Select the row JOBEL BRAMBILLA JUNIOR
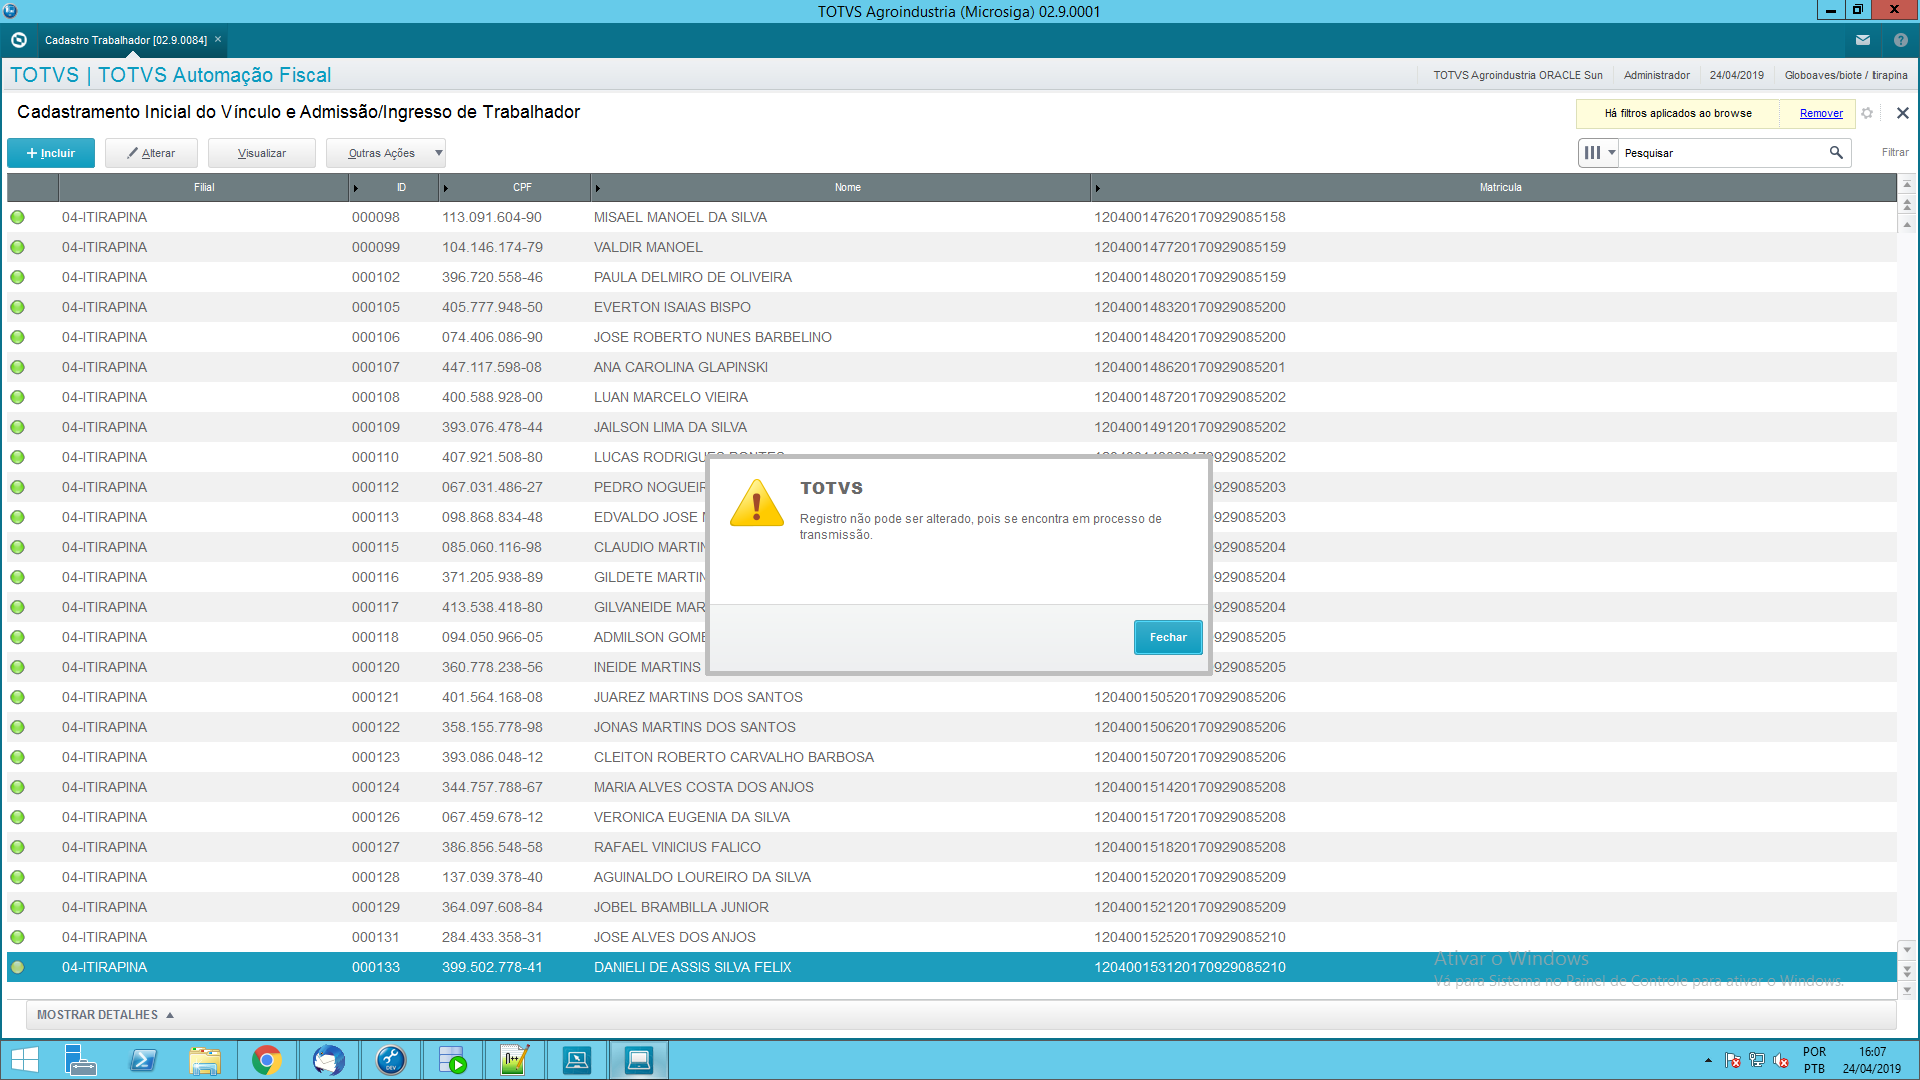The height and width of the screenshot is (1080, 1920). pyautogui.click(x=952, y=907)
